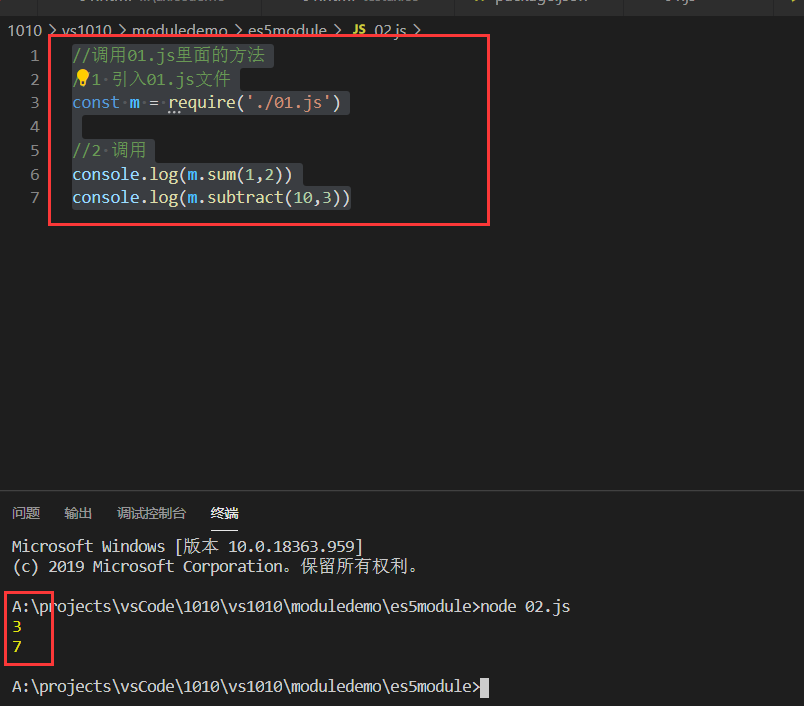Viewport: 804px width, 706px height.
Task: Click breadcrumb file 02.js
Action: tap(390, 31)
